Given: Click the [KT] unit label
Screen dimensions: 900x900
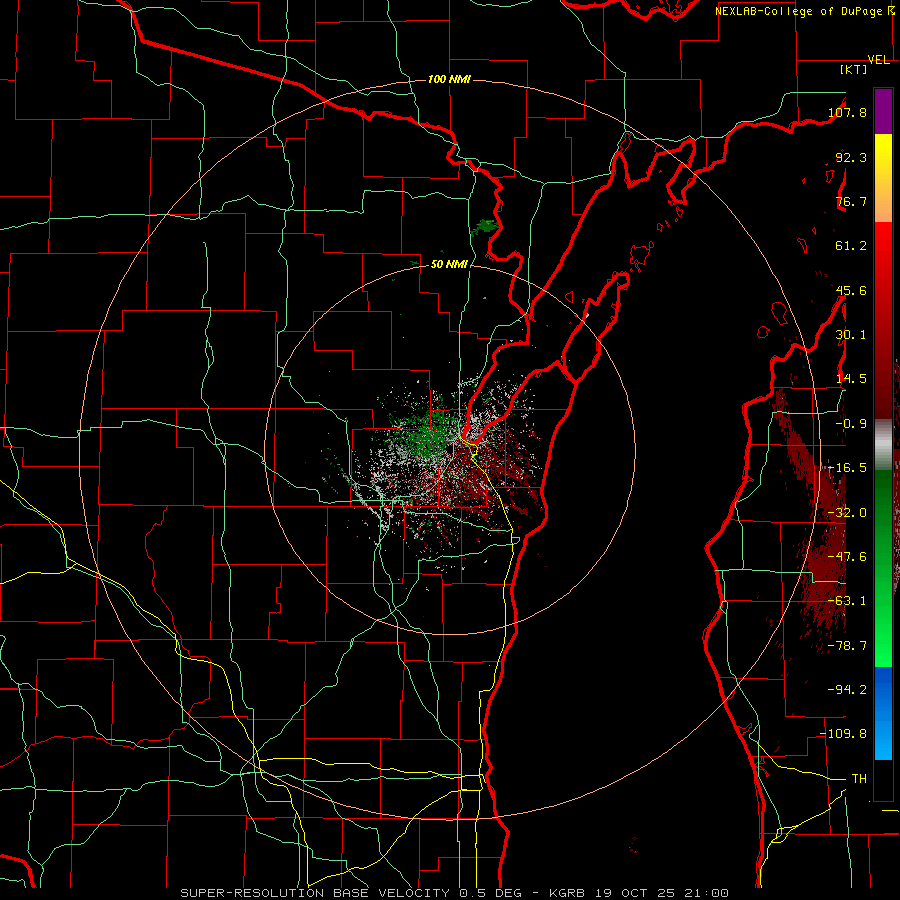Looking at the screenshot, I should pyautogui.click(x=854, y=69).
